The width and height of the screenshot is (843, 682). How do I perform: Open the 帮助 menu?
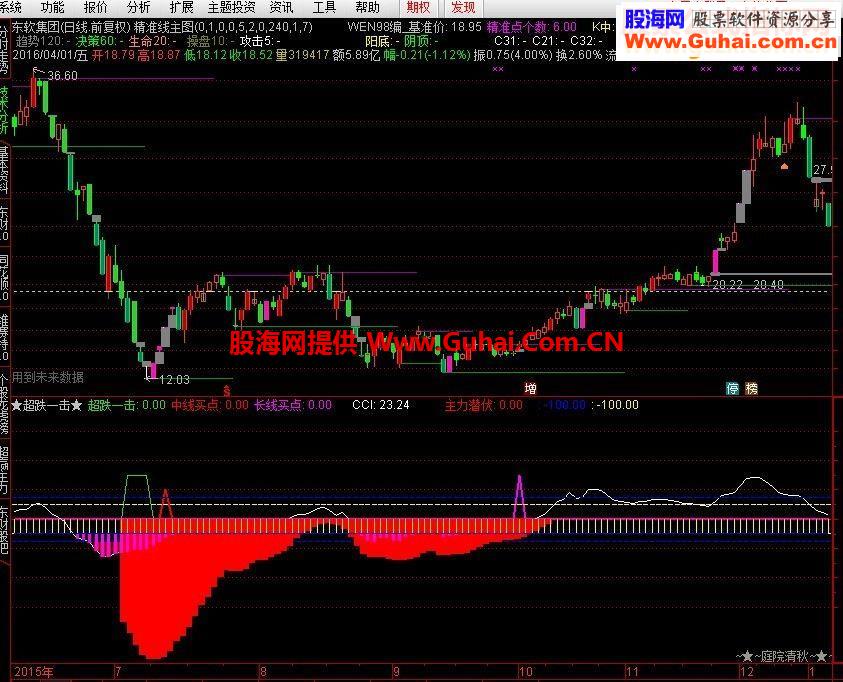[x=367, y=8]
